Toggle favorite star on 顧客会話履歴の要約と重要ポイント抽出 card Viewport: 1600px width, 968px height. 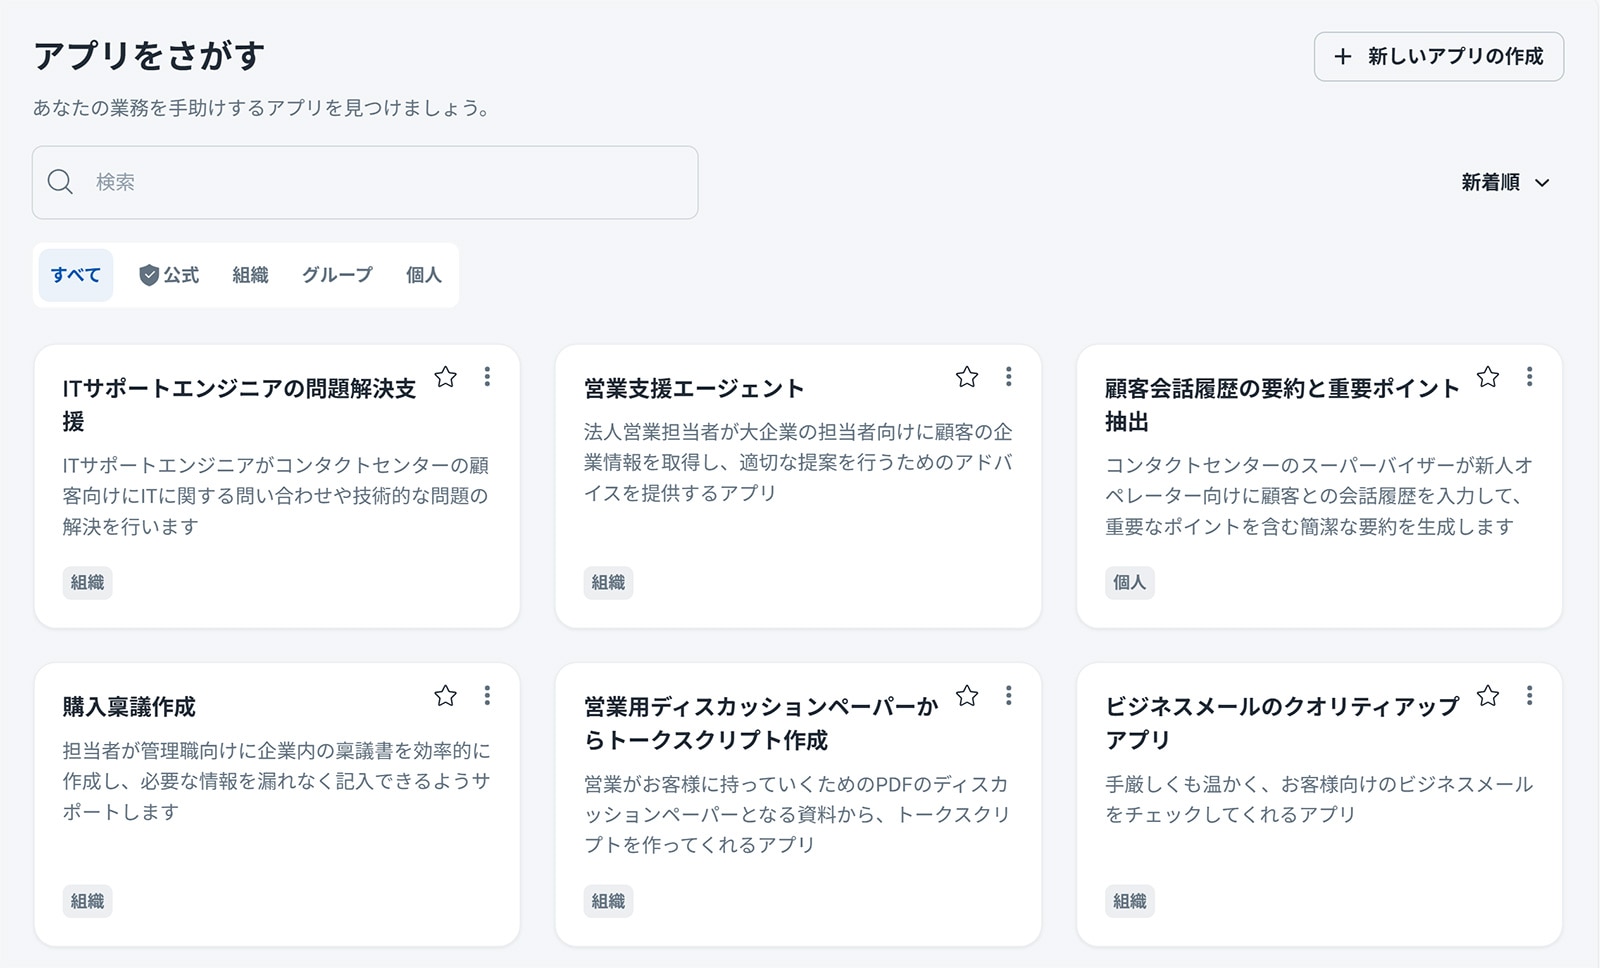tap(1487, 377)
